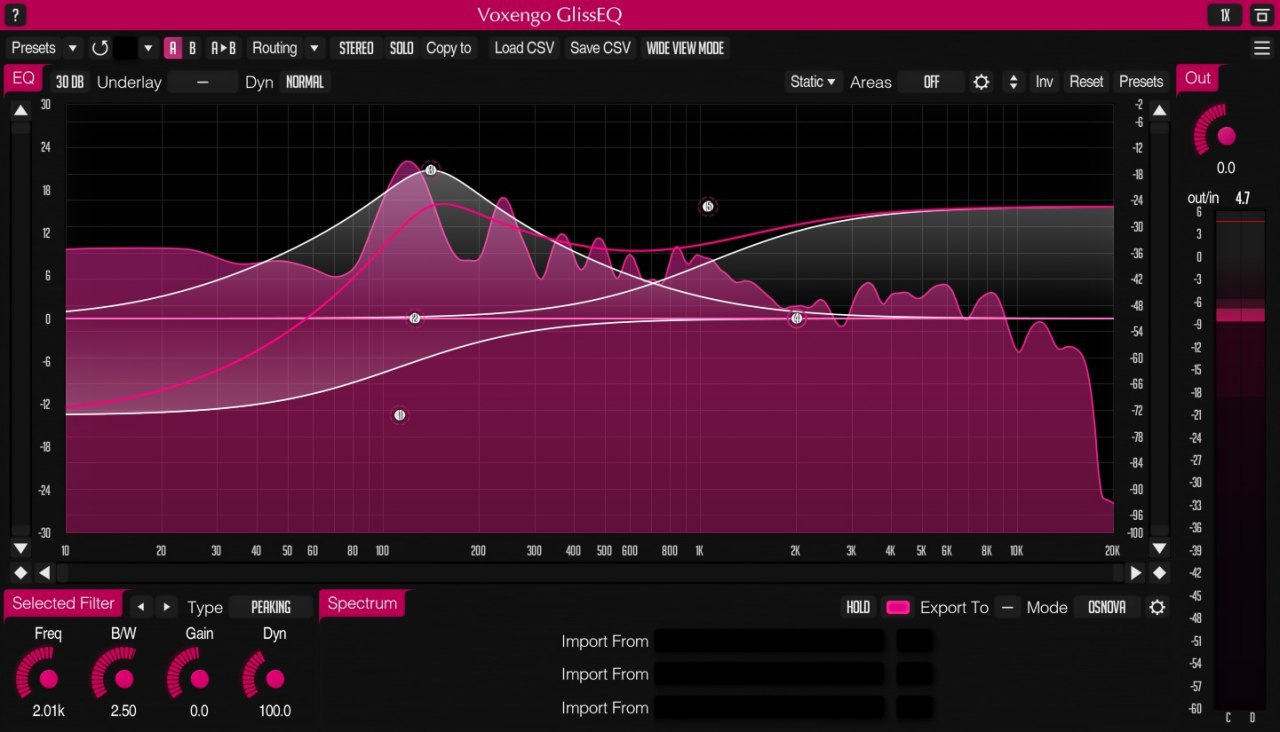This screenshot has height=732, width=1280.
Task: Open the Copy to menu
Action: pos(448,48)
